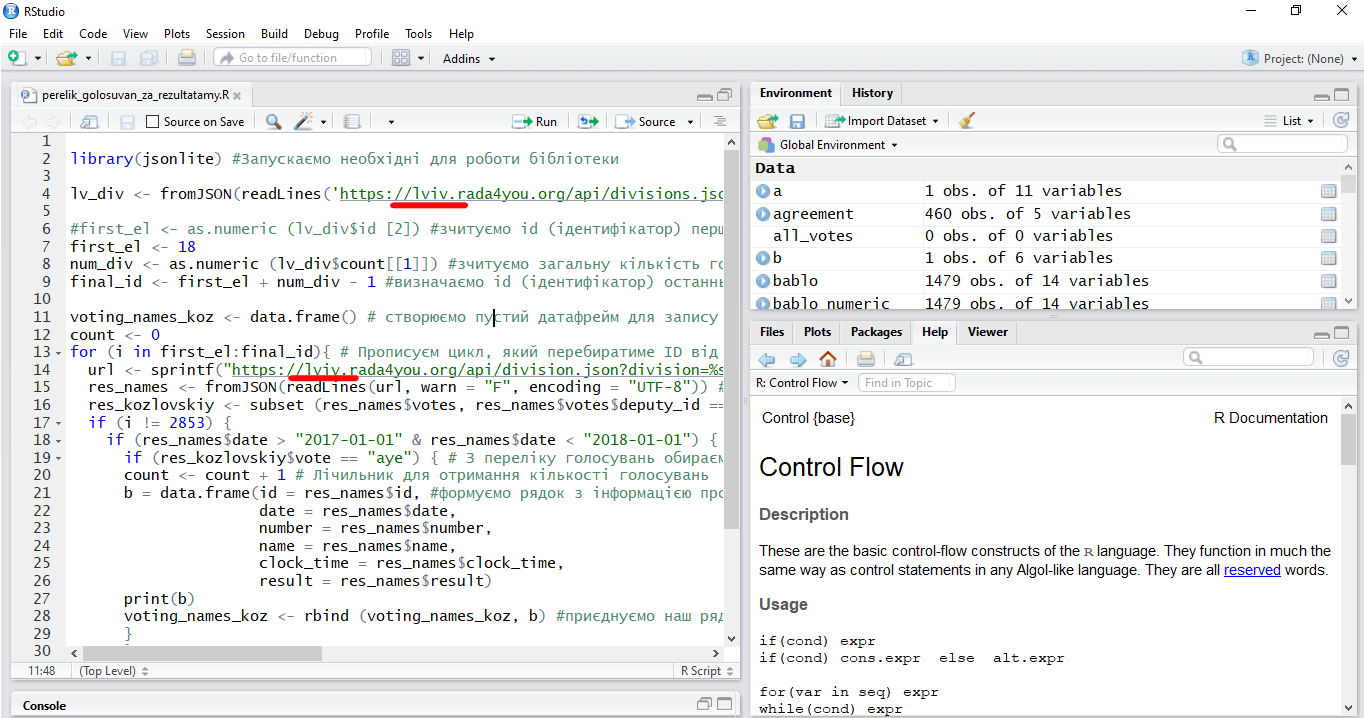Expand the agreement object details
The image size is (1364, 718).
coord(763,214)
